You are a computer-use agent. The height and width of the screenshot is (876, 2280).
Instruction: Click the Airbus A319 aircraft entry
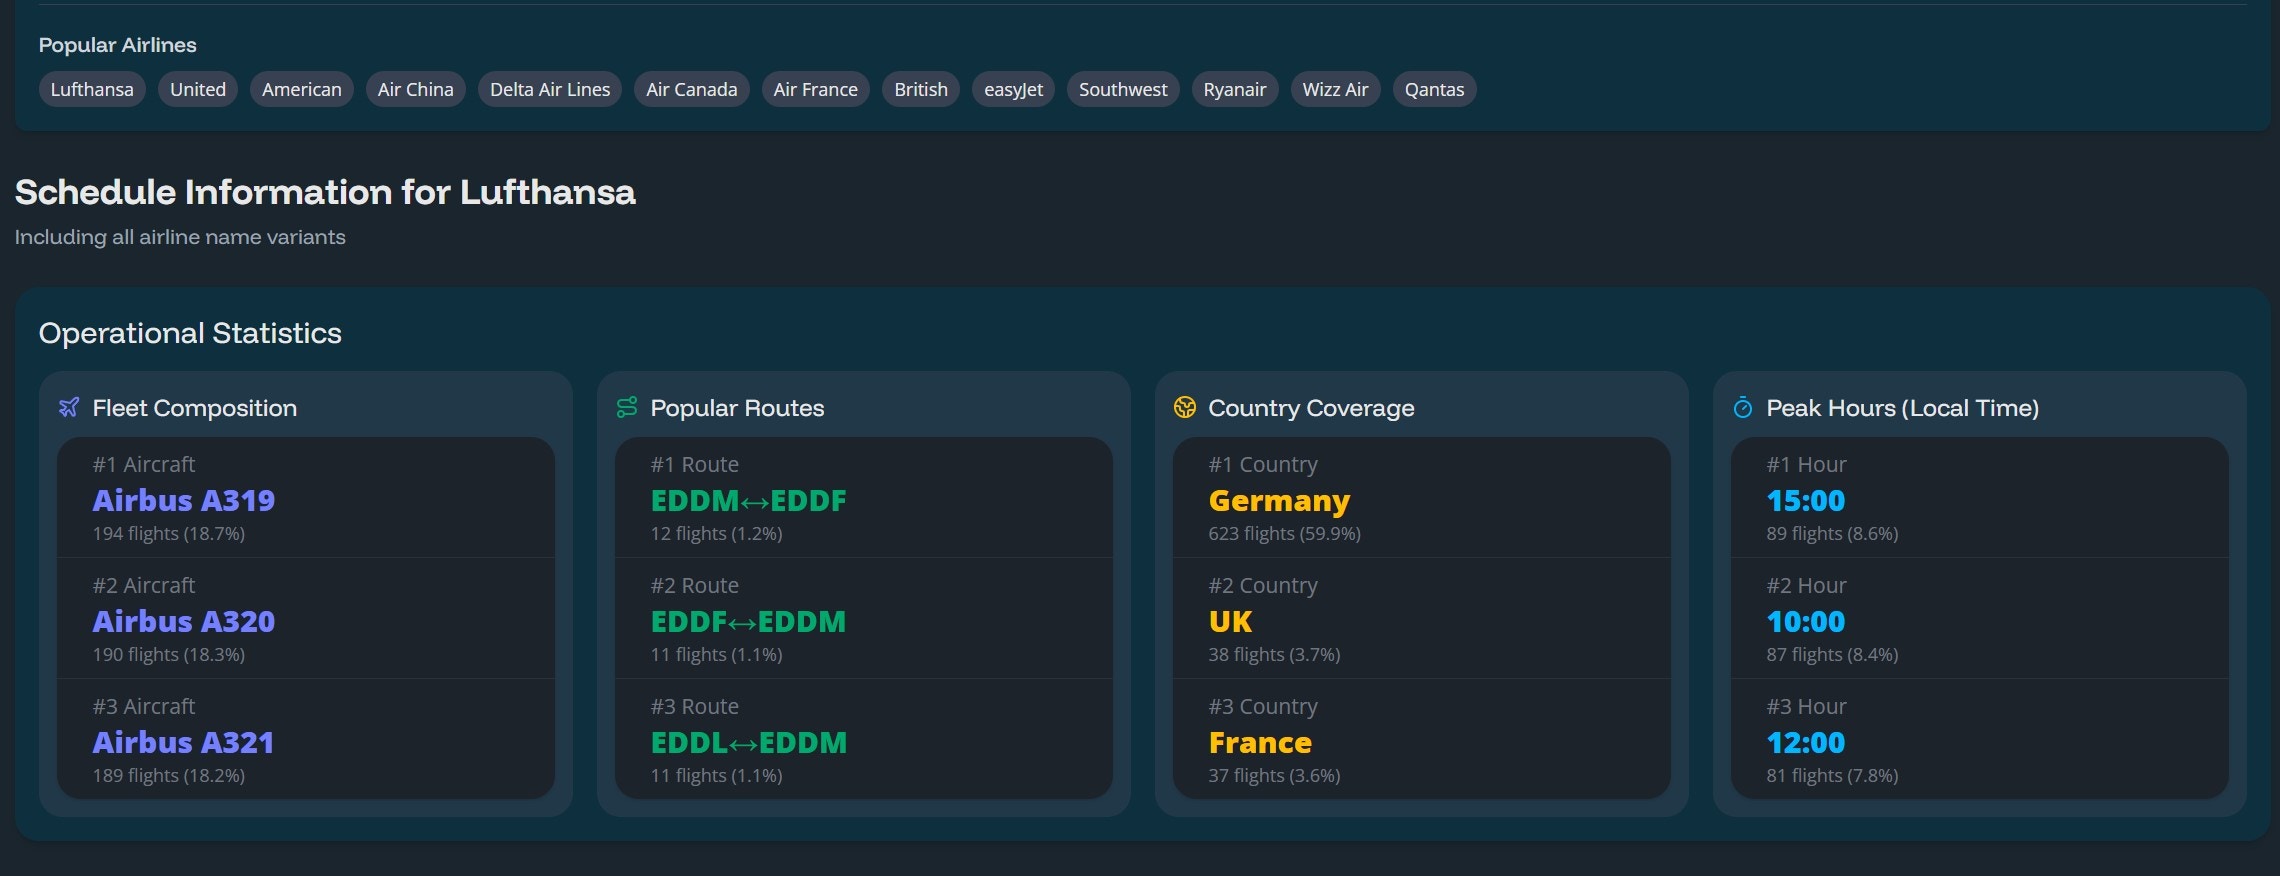point(184,500)
